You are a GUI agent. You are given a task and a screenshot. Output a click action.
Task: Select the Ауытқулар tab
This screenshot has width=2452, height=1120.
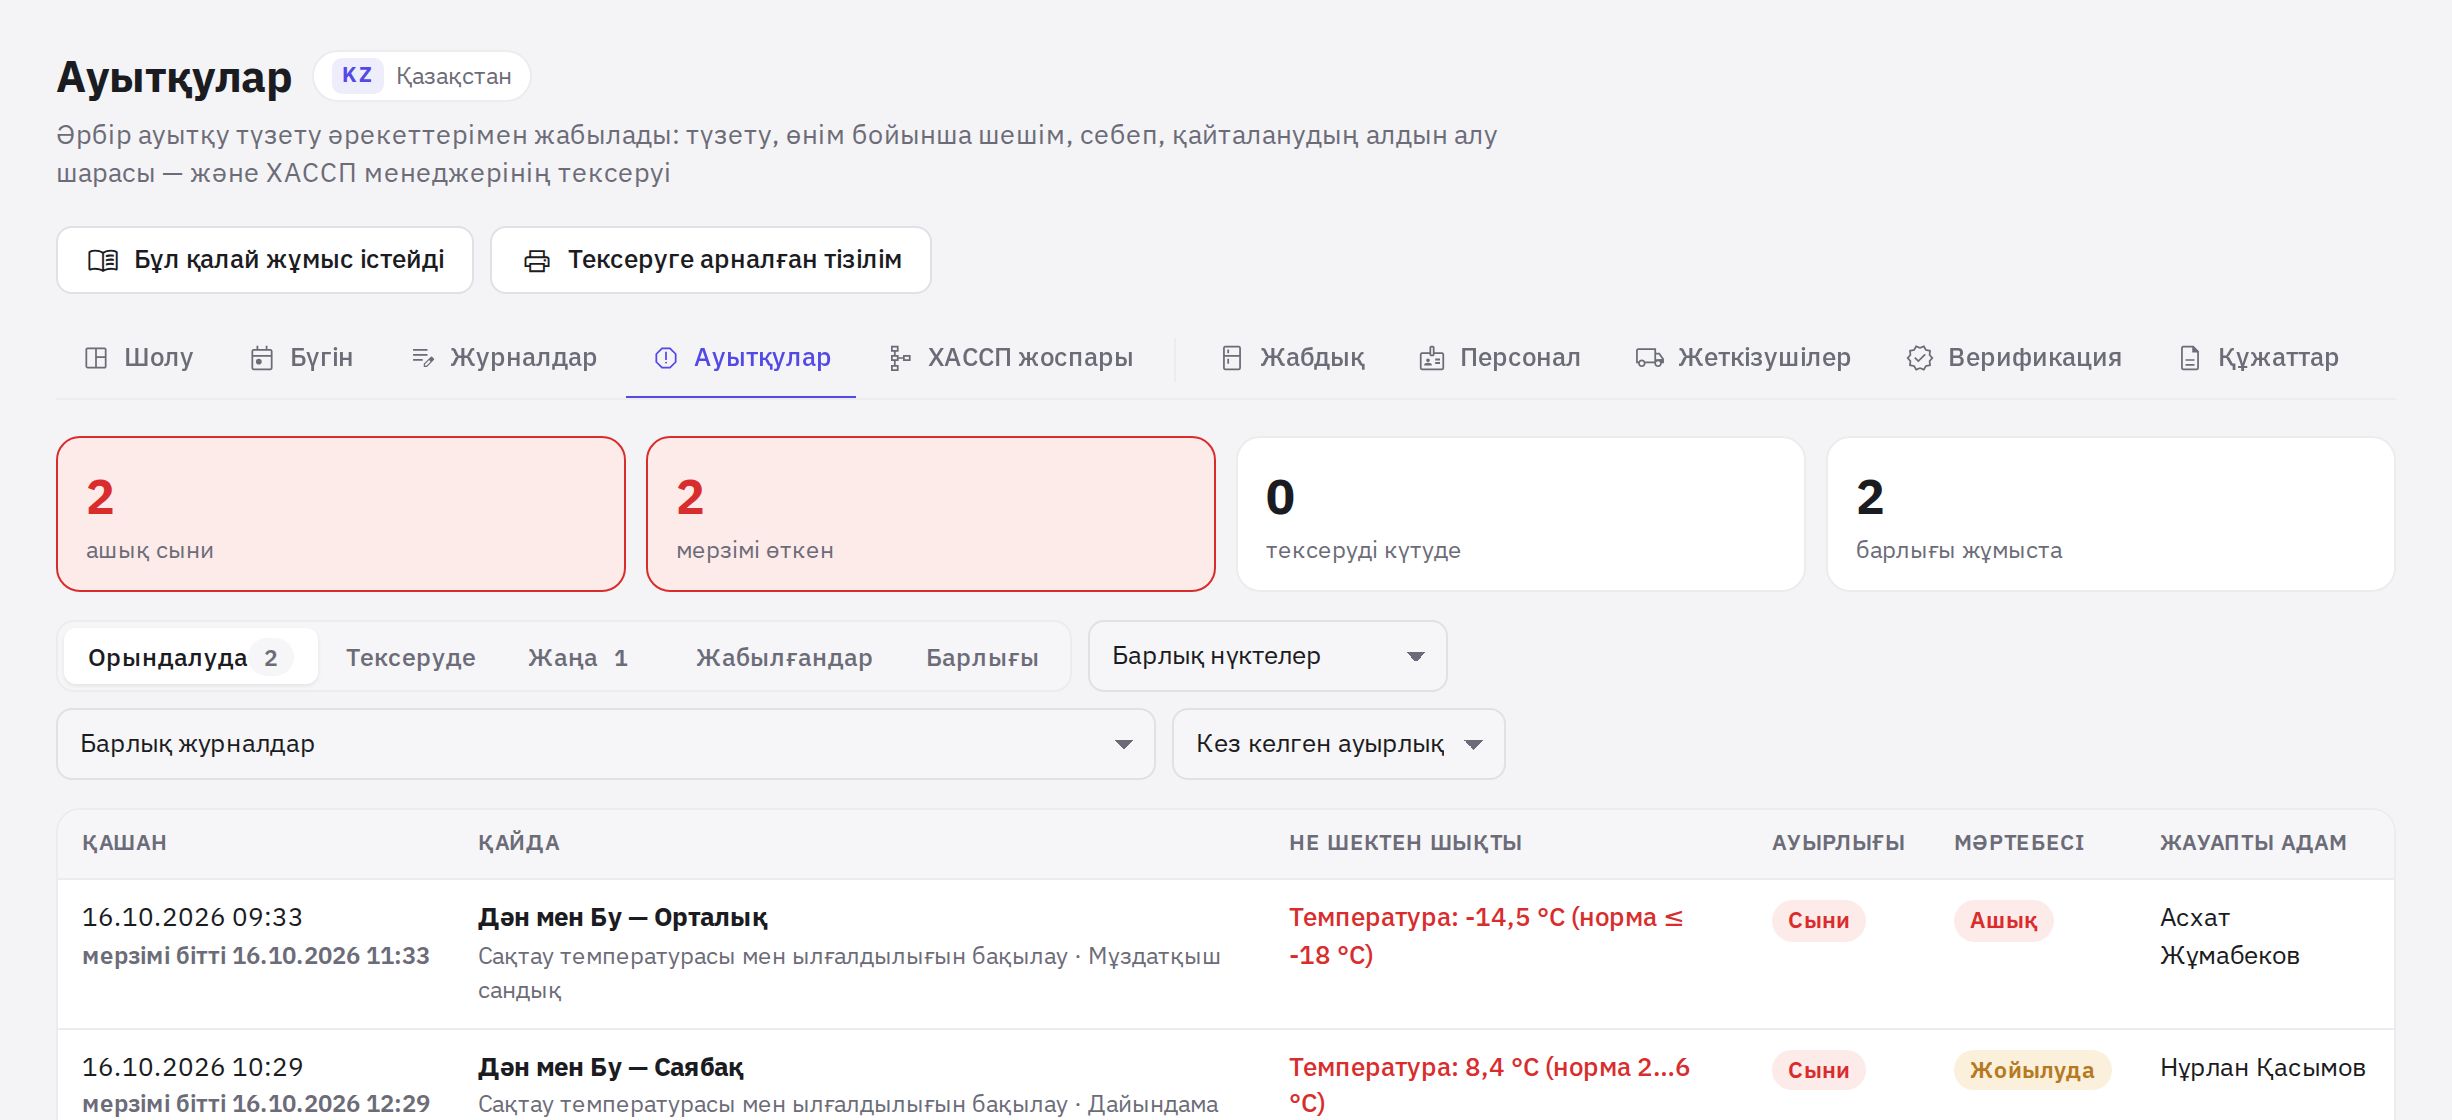741,358
